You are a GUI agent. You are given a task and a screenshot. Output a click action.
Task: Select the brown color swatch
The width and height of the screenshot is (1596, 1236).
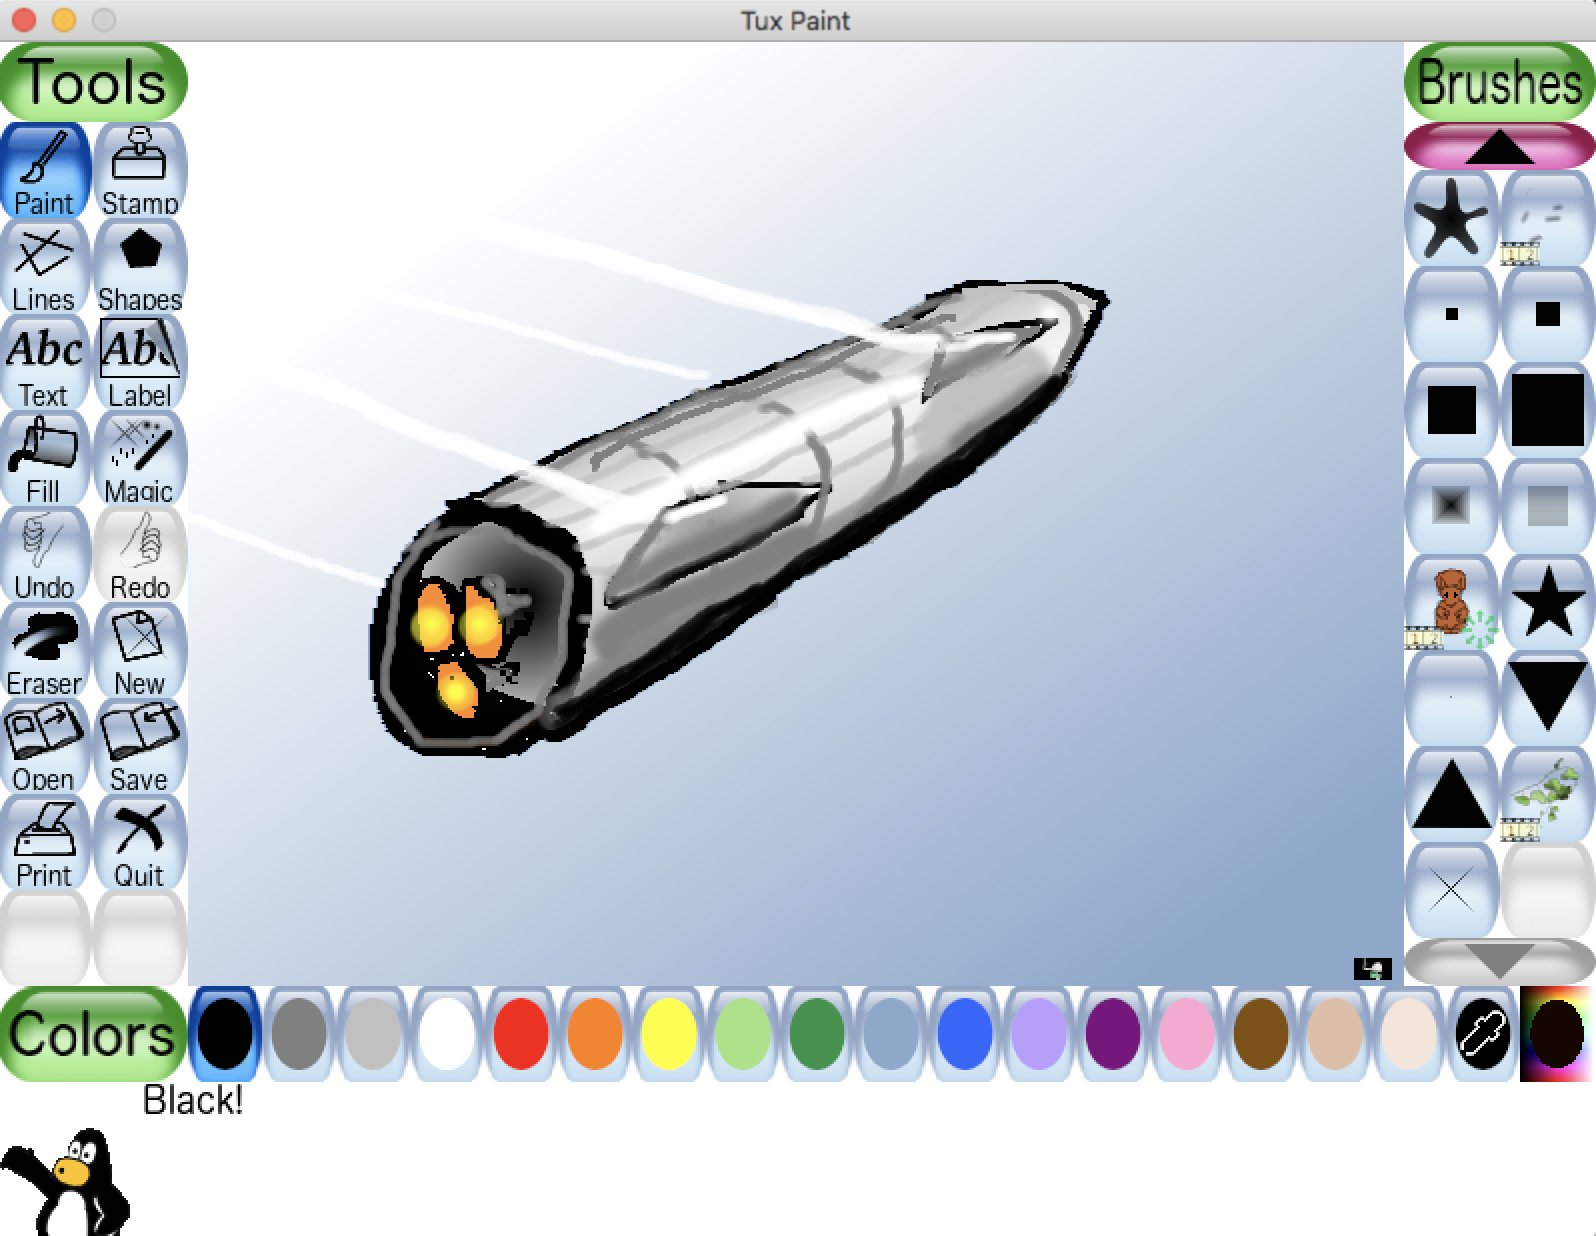[x=1261, y=1033]
